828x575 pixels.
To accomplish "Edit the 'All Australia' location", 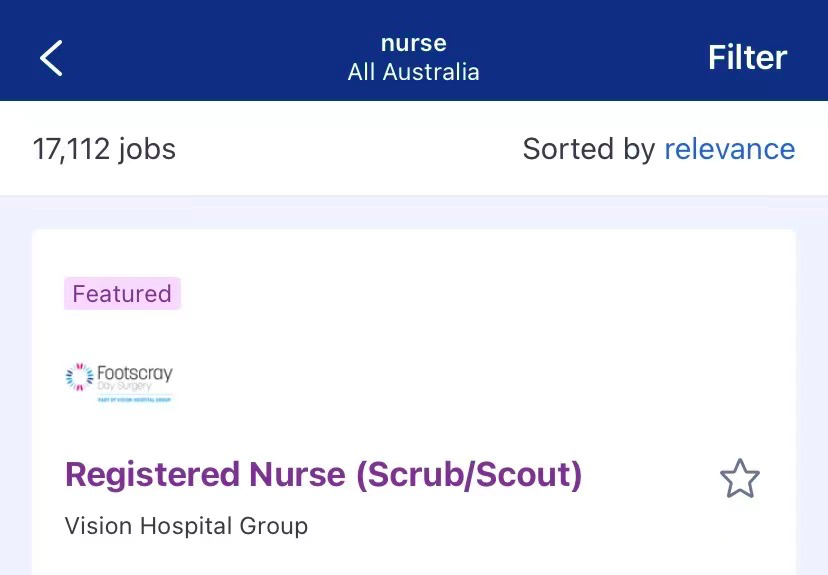I will tap(413, 72).
